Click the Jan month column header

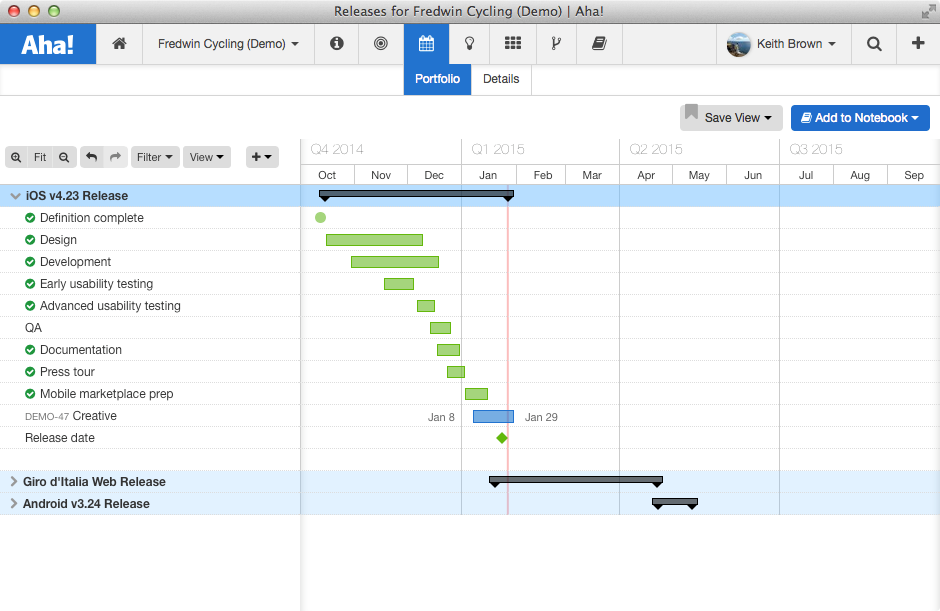488,175
